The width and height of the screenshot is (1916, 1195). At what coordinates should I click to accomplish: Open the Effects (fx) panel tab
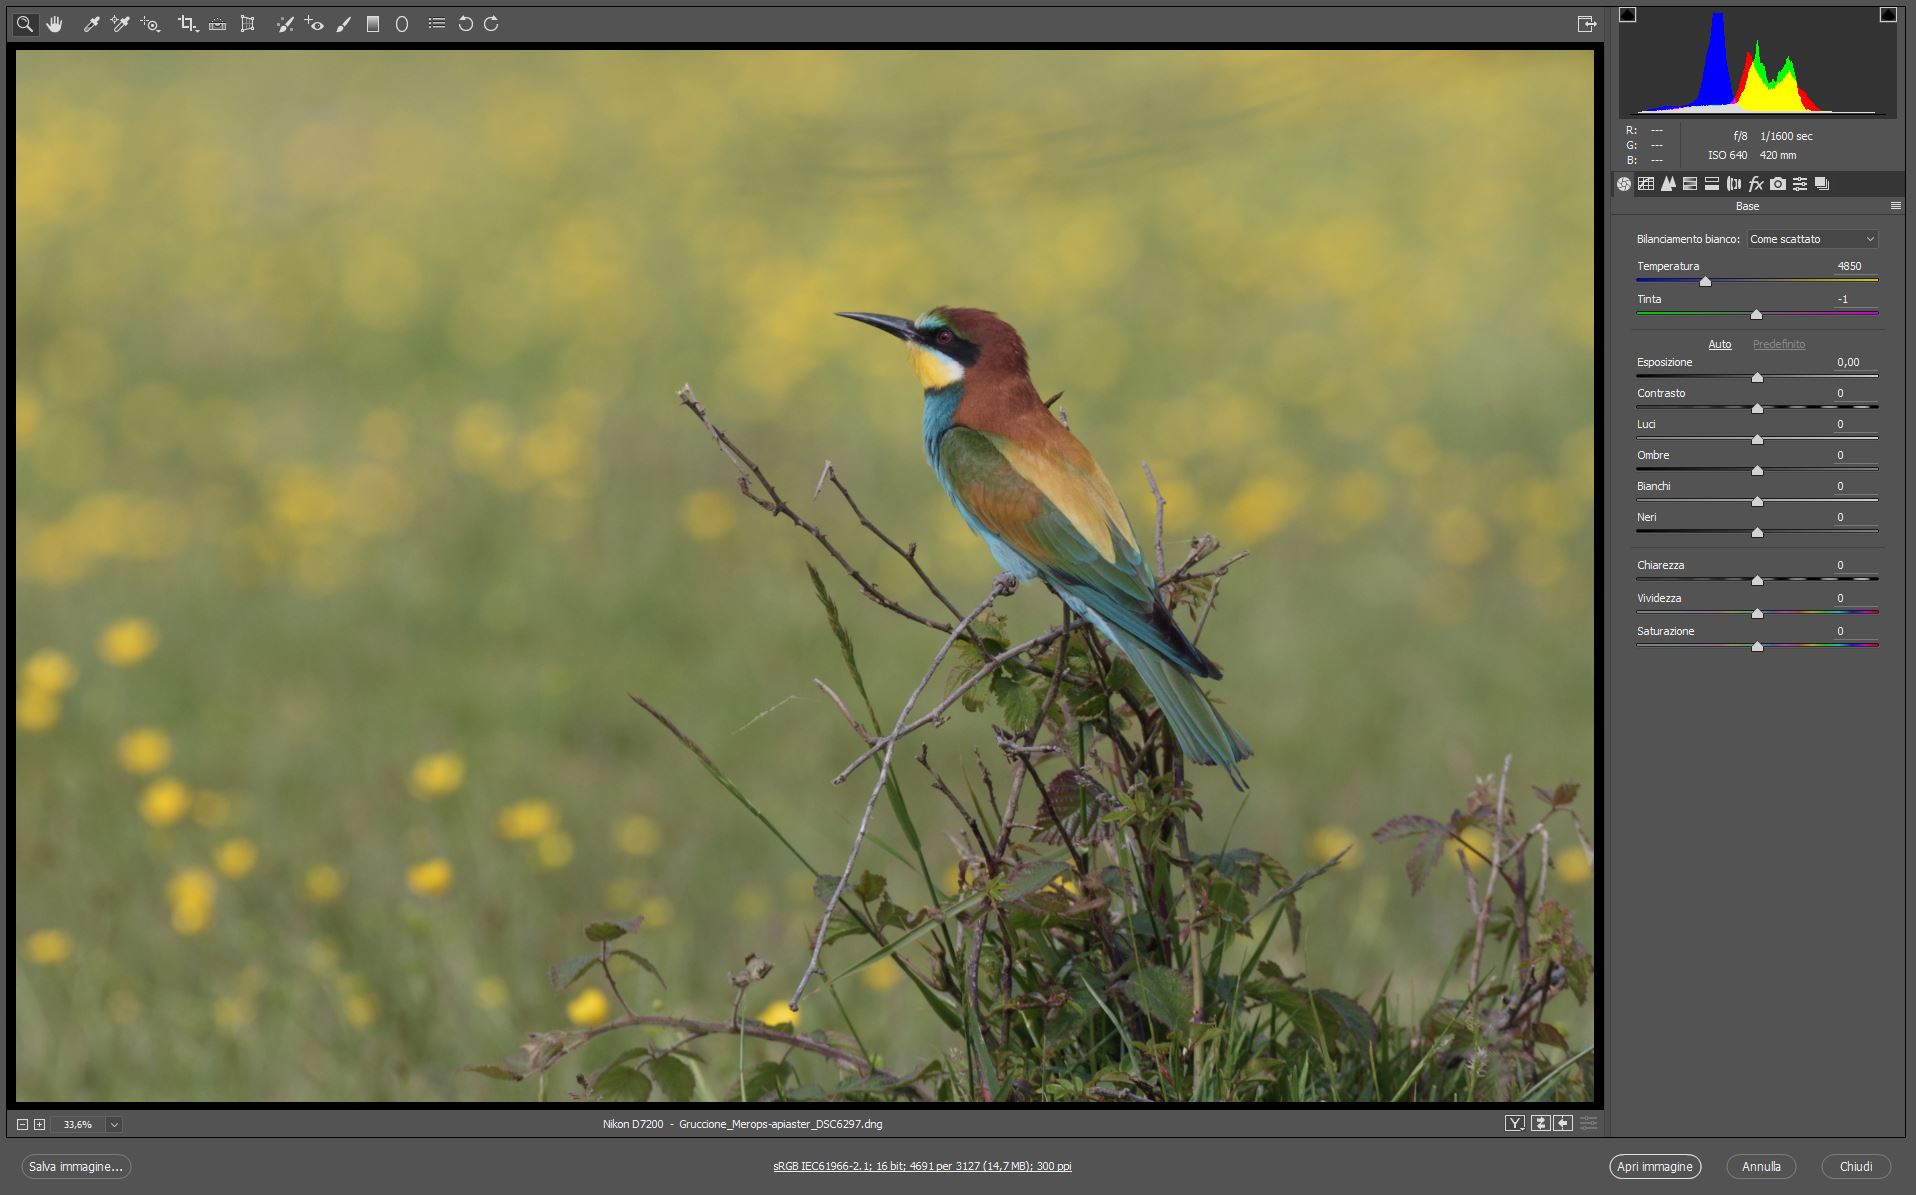pyautogui.click(x=1755, y=184)
